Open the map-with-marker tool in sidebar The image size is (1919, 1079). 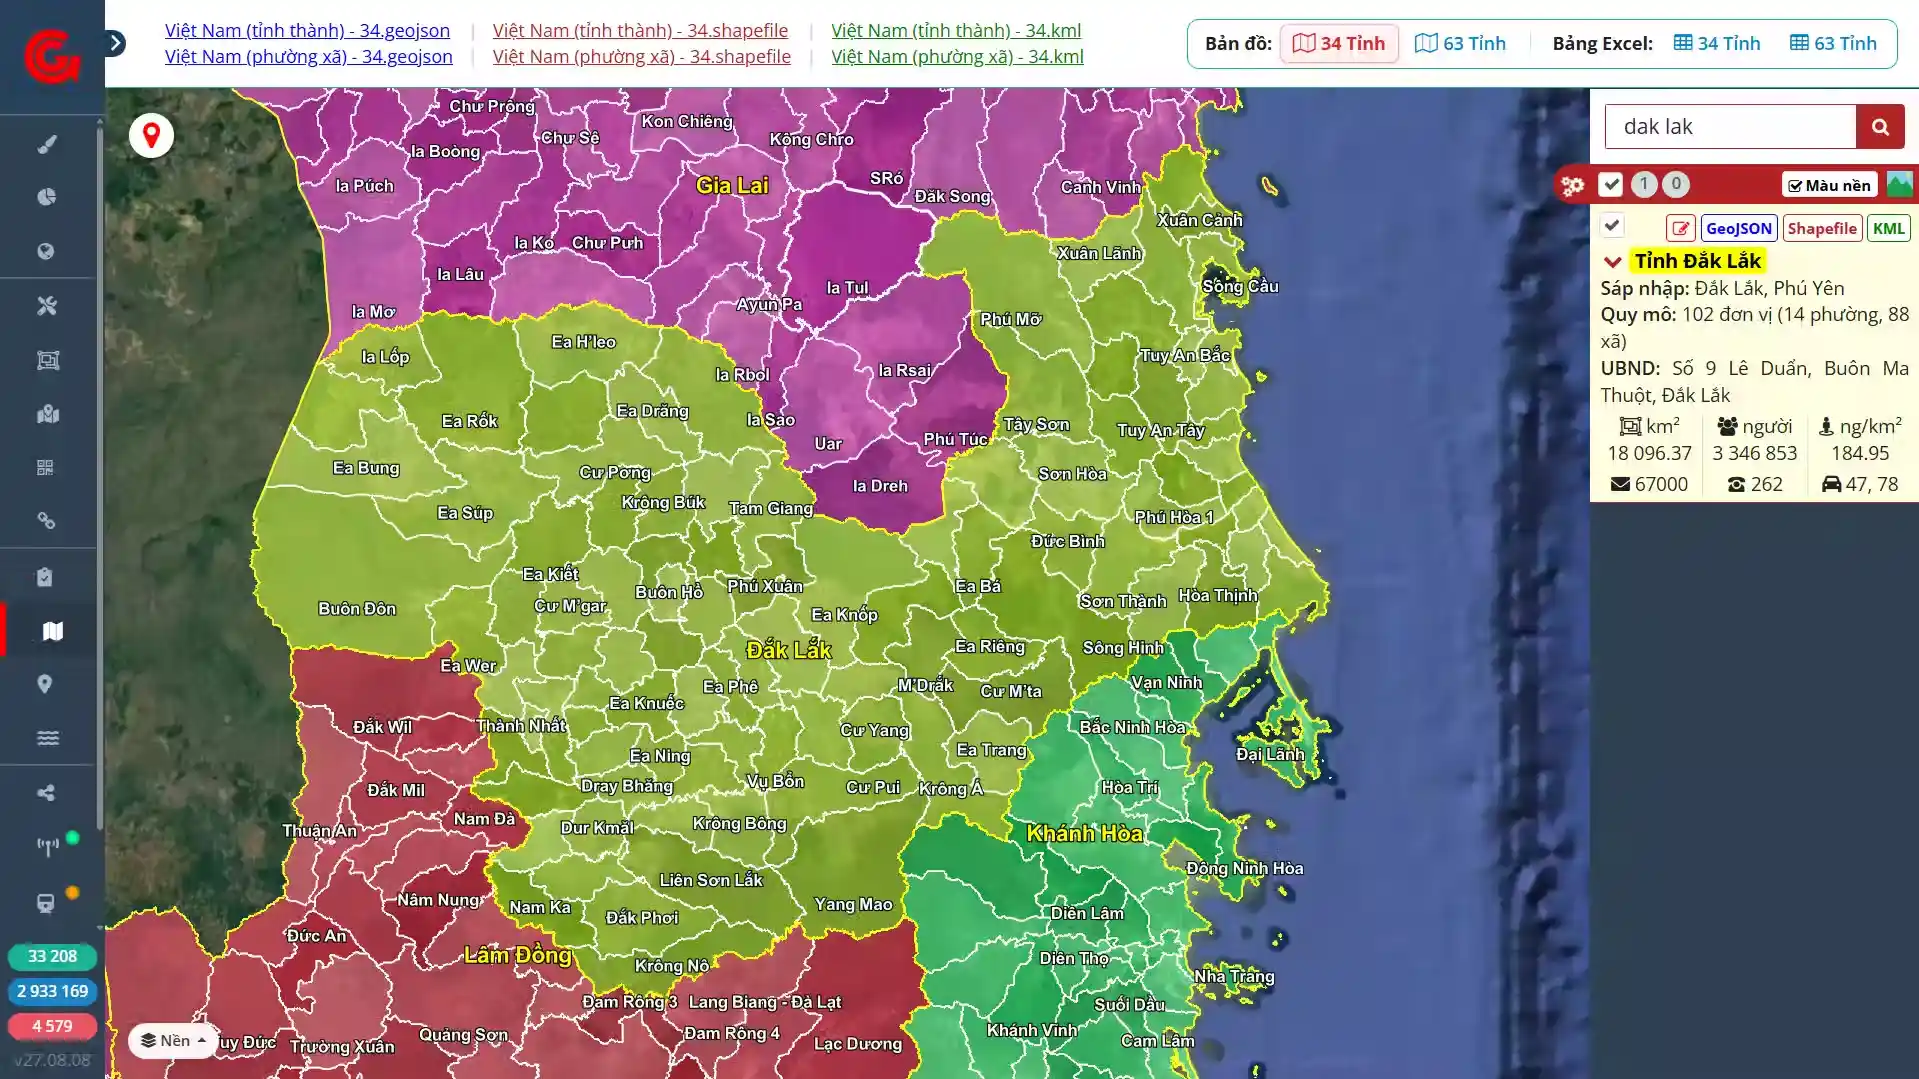pyautogui.click(x=47, y=414)
